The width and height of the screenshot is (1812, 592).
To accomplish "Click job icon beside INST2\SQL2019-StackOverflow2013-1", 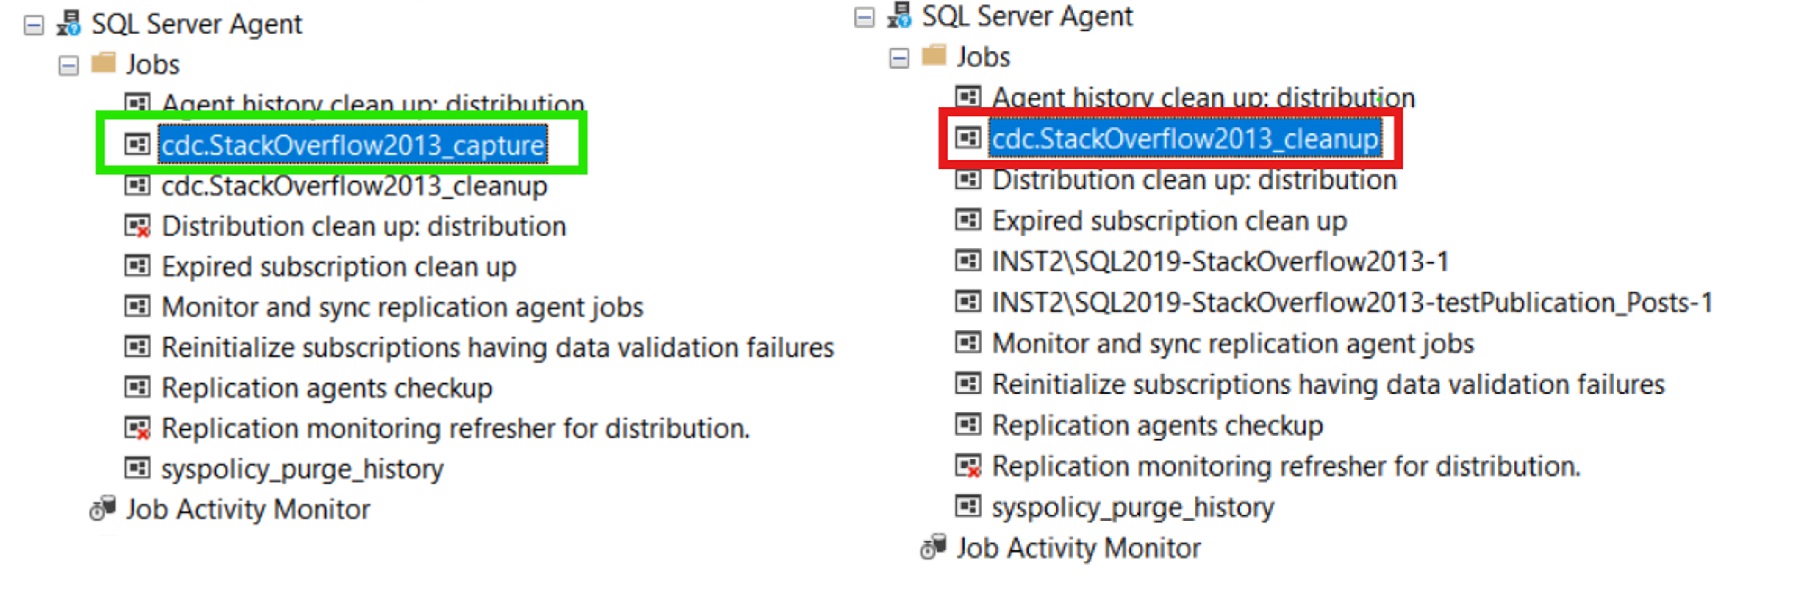I will 968,261.
